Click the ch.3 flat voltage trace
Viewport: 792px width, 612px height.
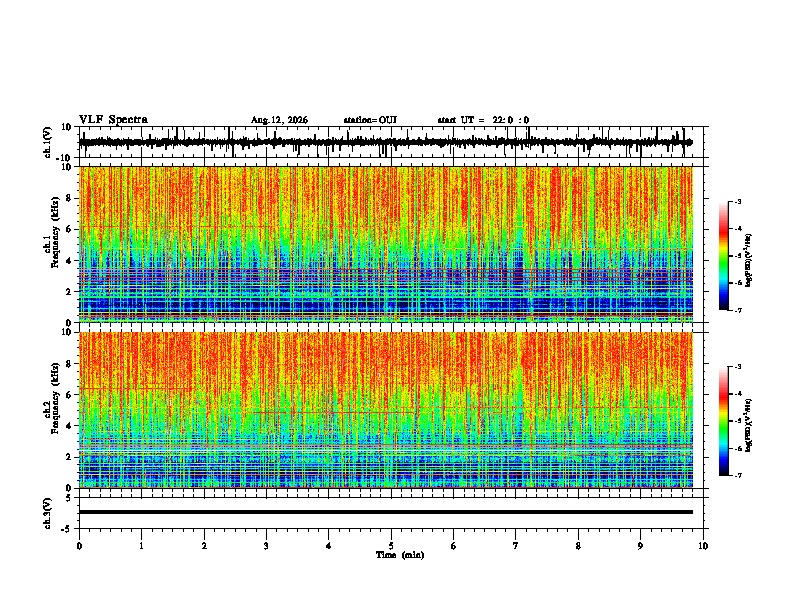385,512
